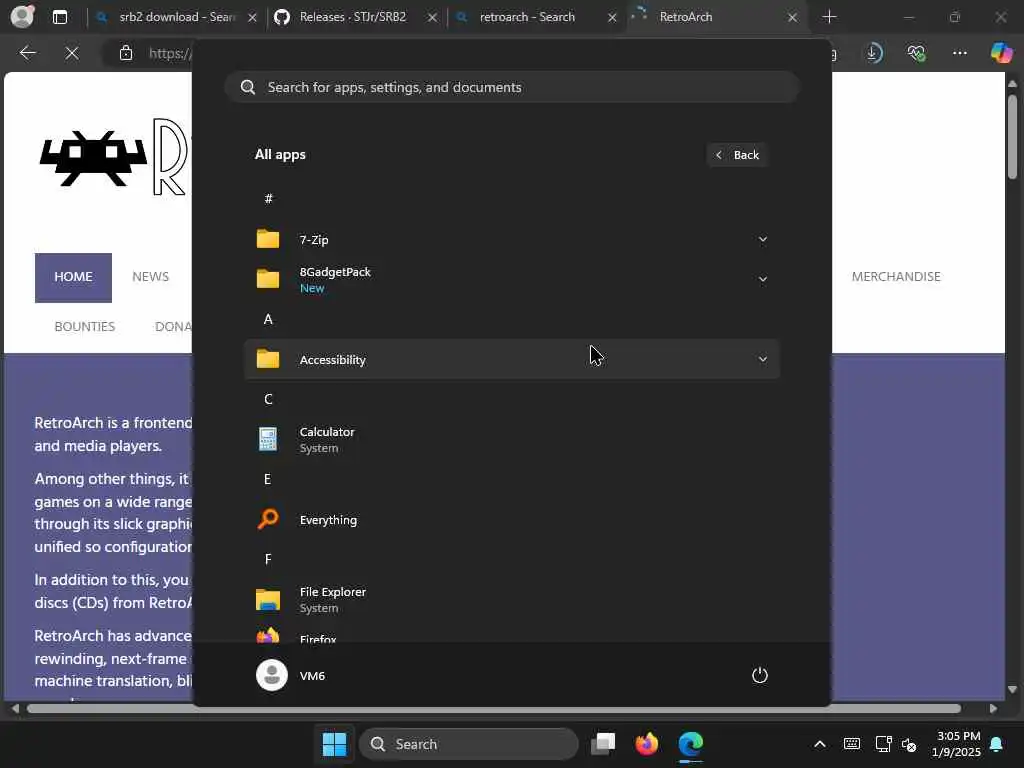The width and height of the screenshot is (1024, 768).
Task: Close the Releases STJr/SRB2 tab
Action: pyautogui.click(x=432, y=18)
